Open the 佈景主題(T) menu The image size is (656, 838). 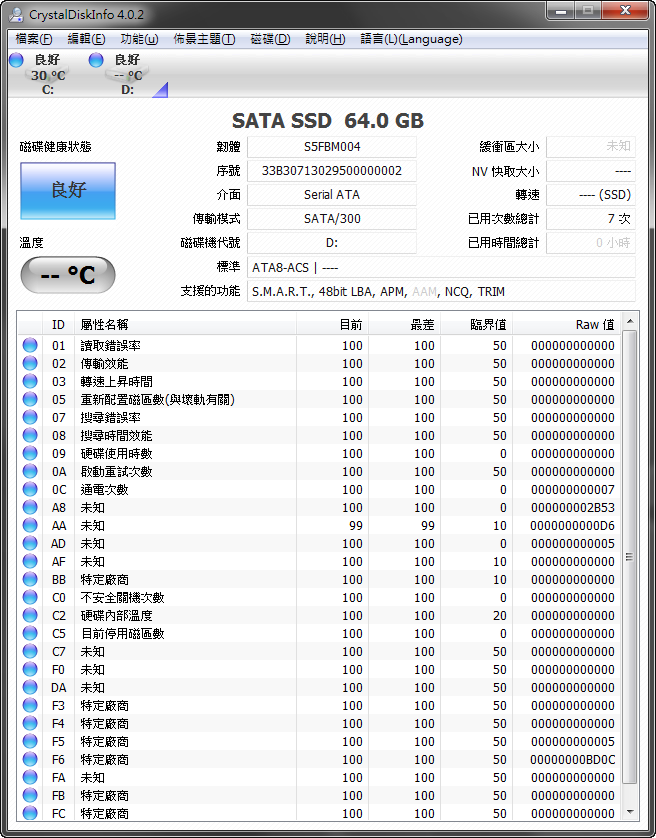pyautogui.click(x=204, y=39)
